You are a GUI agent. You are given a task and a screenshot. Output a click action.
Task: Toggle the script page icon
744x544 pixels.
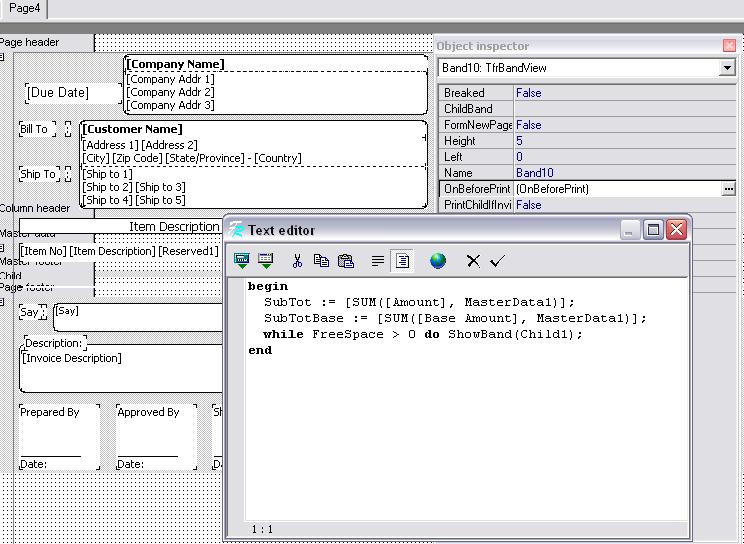click(402, 261)
